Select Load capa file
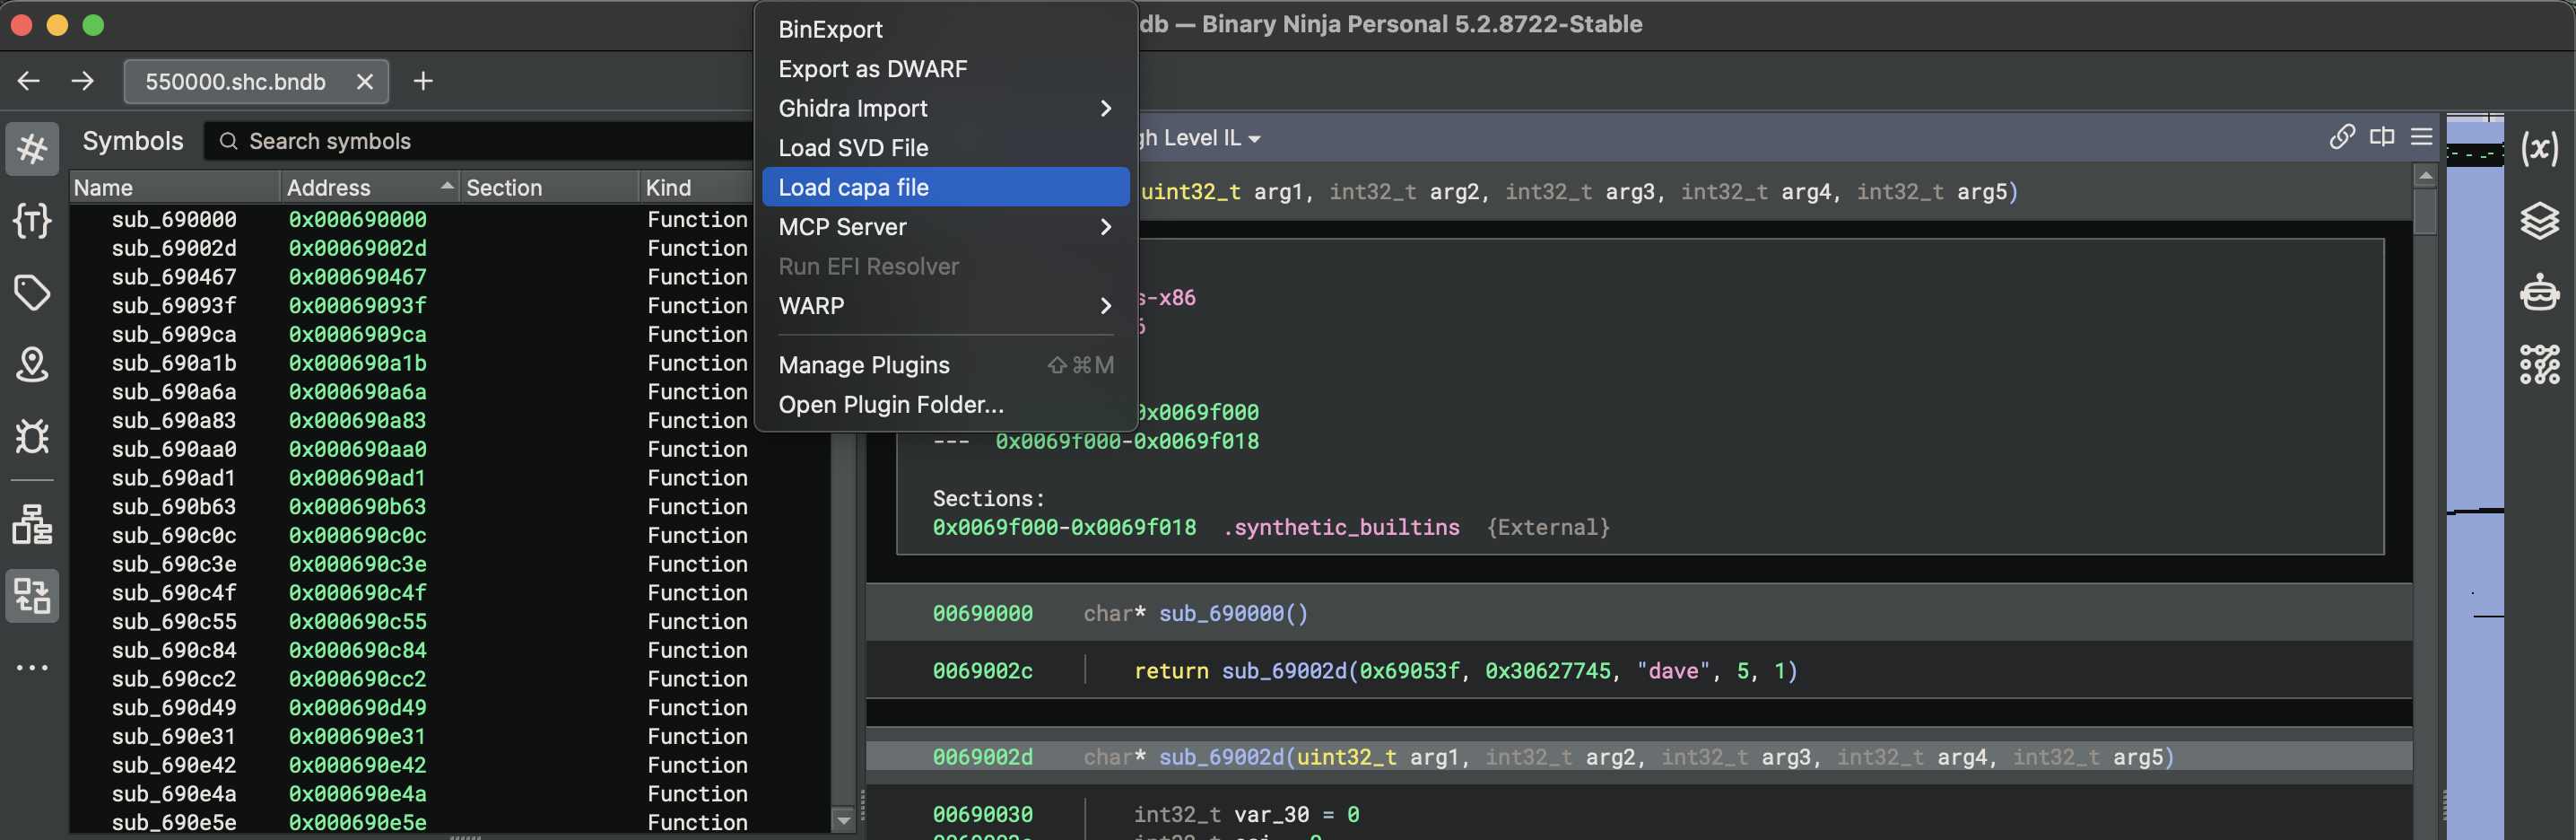The image size is (2576, 840). click(945, 187)
